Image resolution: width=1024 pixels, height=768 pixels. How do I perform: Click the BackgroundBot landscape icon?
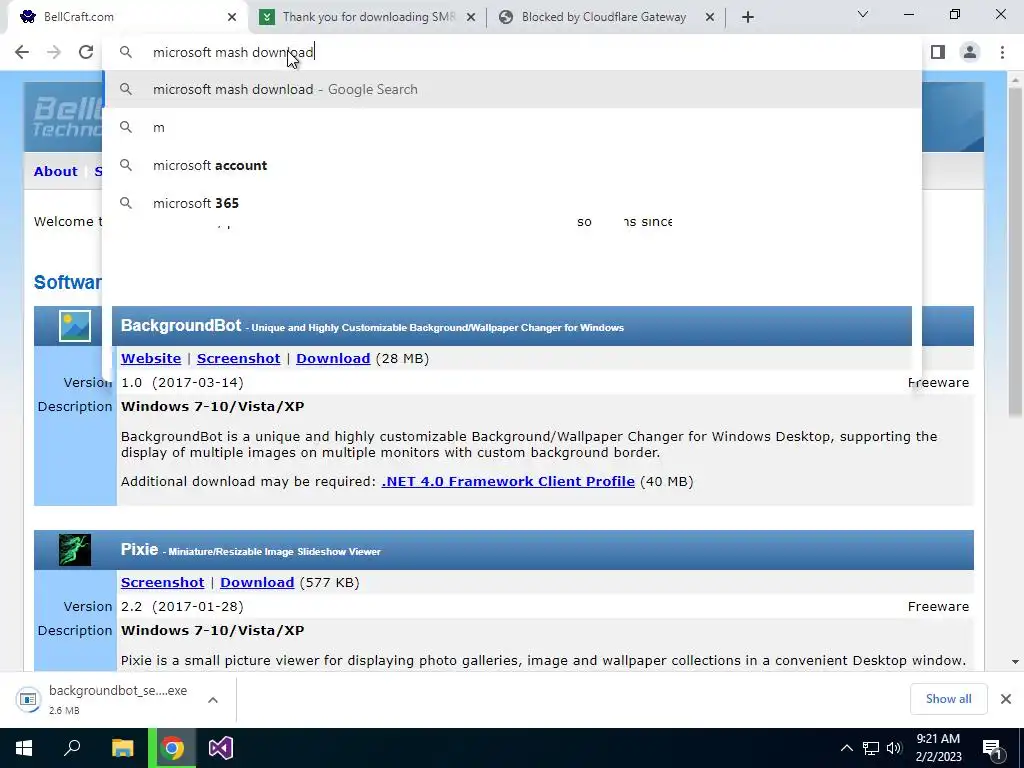(75, 326)
